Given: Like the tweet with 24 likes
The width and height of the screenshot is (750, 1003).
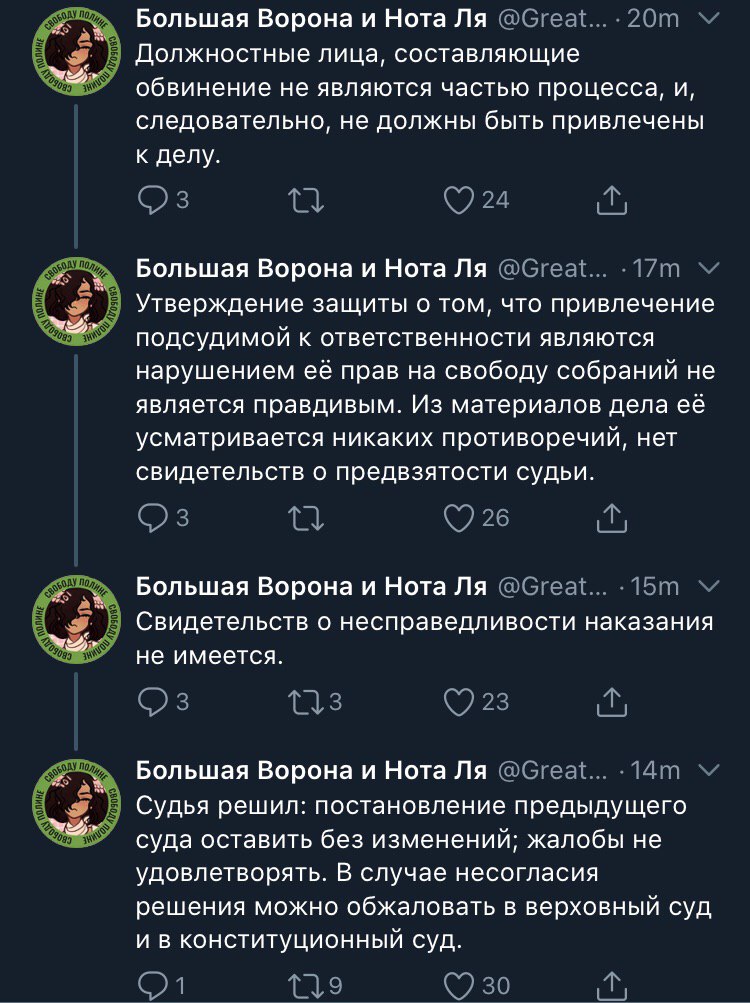Looking at the screenshot, I should coord(459,201).
